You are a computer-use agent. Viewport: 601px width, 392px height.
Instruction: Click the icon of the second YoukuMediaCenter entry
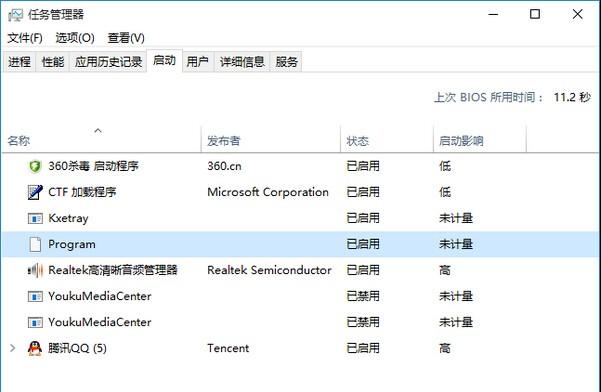tap(35, 322)
